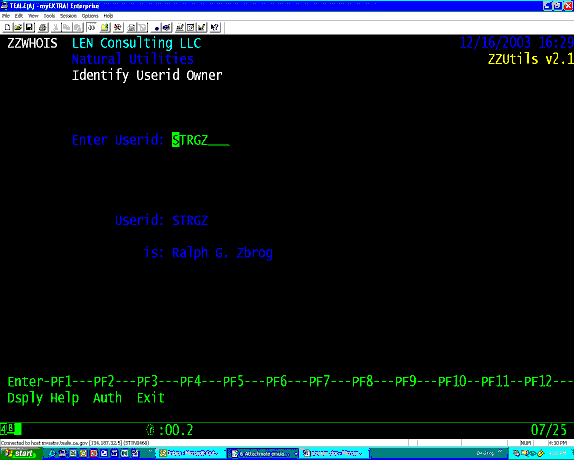
Task: Click the pencil chart icon after macro icons
Action: 180,27
